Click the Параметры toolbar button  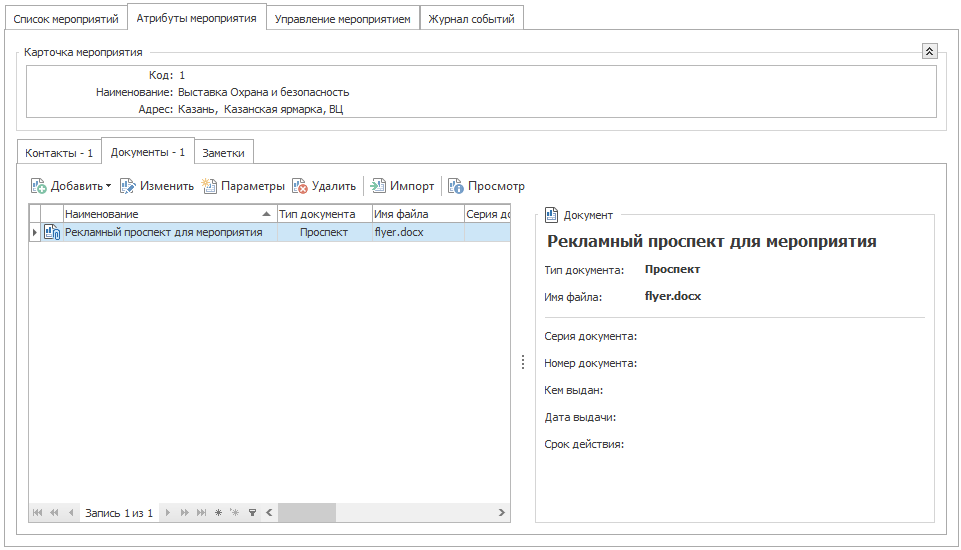point(243,186)
